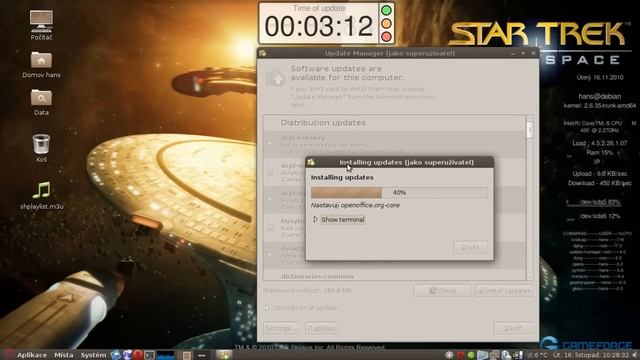640x360 pixels.
Task: Launch the terminal icon on the panel
Action: pos(149,355)
